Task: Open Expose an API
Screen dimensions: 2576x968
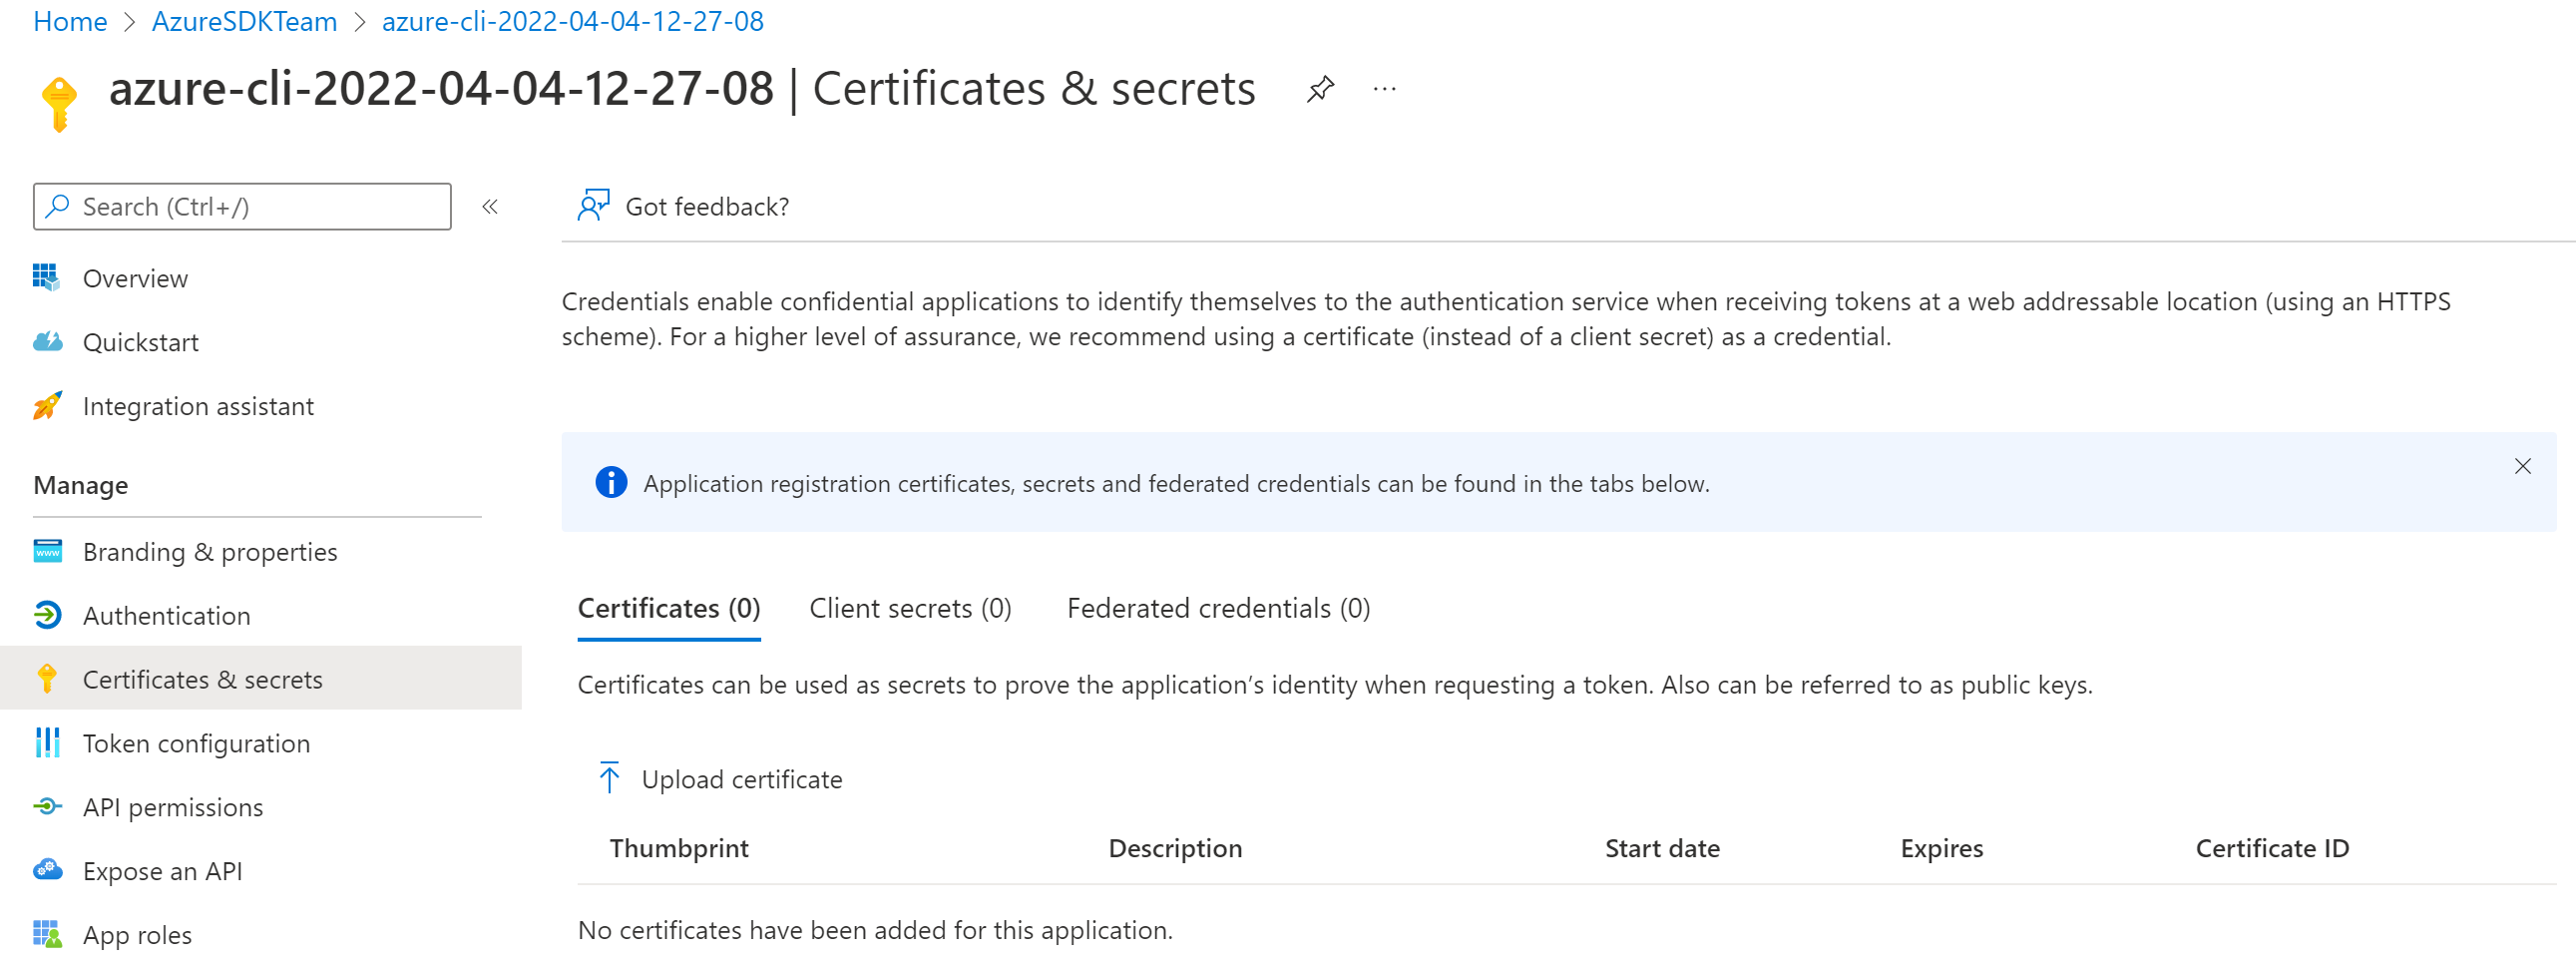Action: [x=162, y=871]
